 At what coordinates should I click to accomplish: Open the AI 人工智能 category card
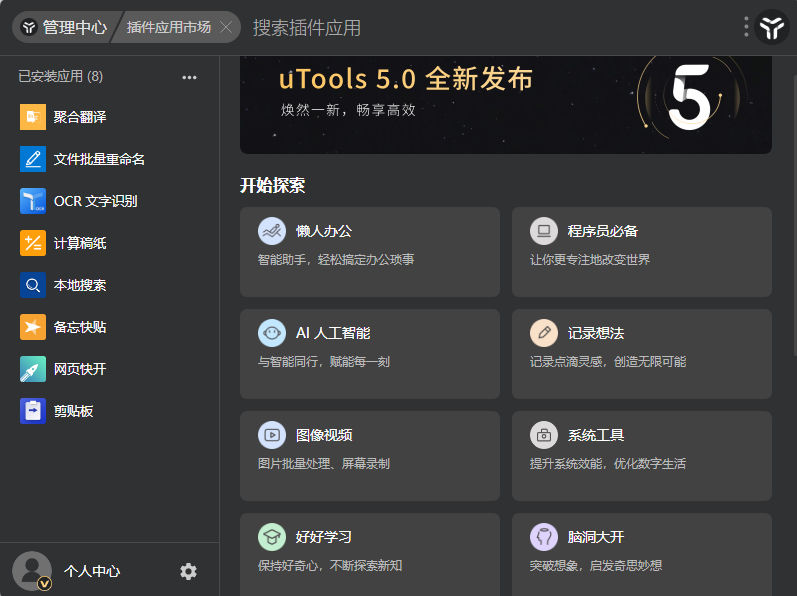[x=370, y=354]
